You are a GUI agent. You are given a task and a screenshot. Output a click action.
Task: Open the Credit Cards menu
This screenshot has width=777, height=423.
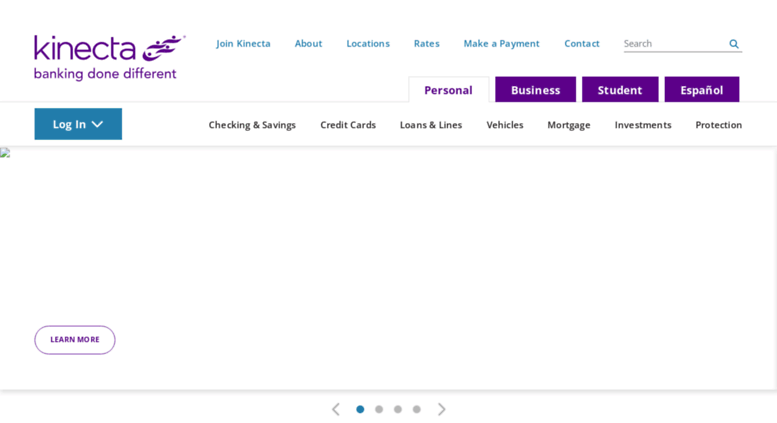pos(348,125)
